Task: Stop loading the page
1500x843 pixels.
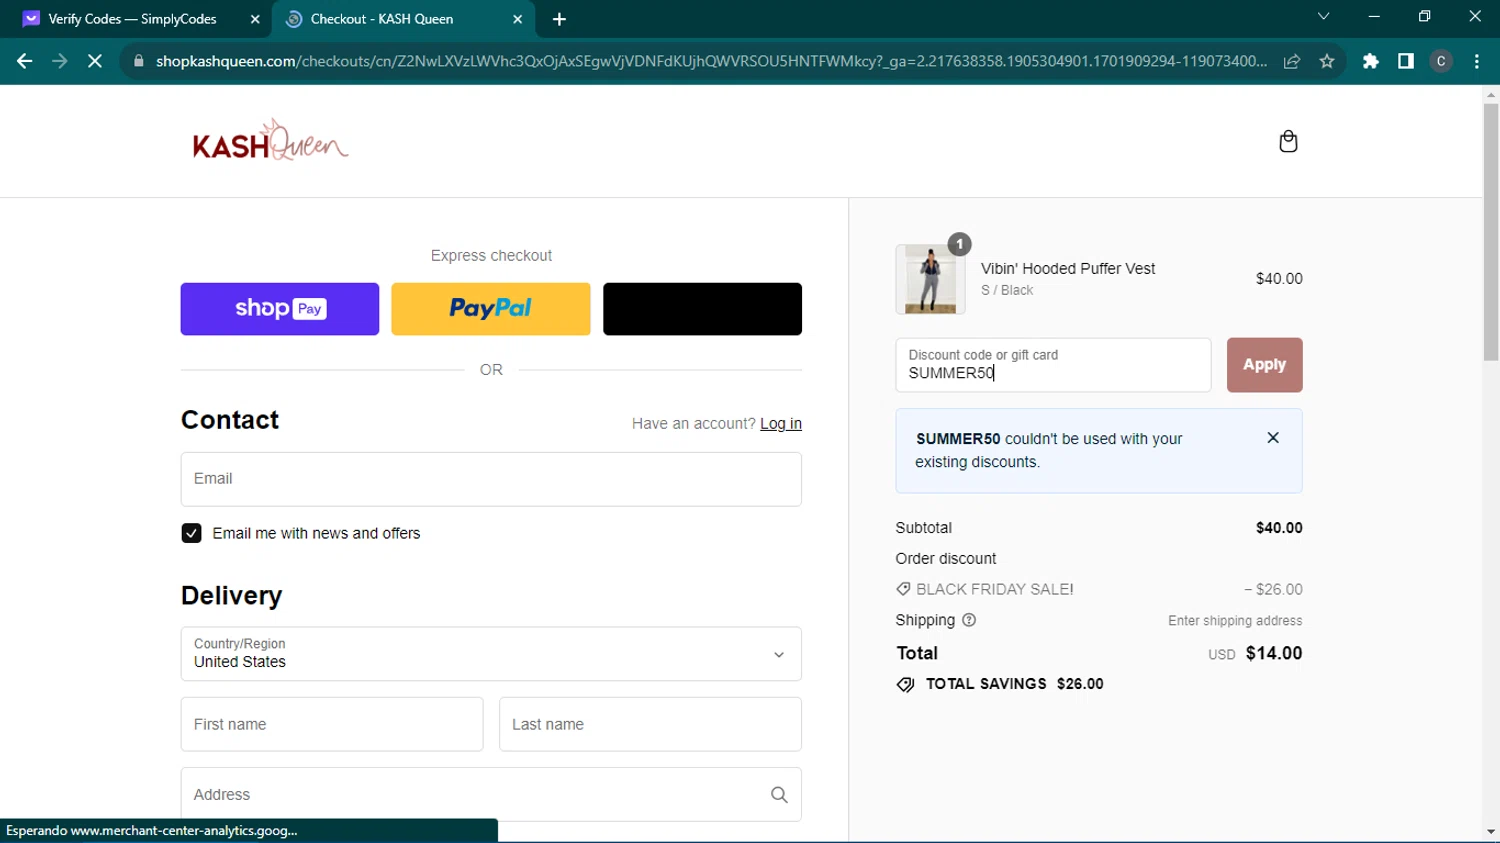Action: click(95, 61)
